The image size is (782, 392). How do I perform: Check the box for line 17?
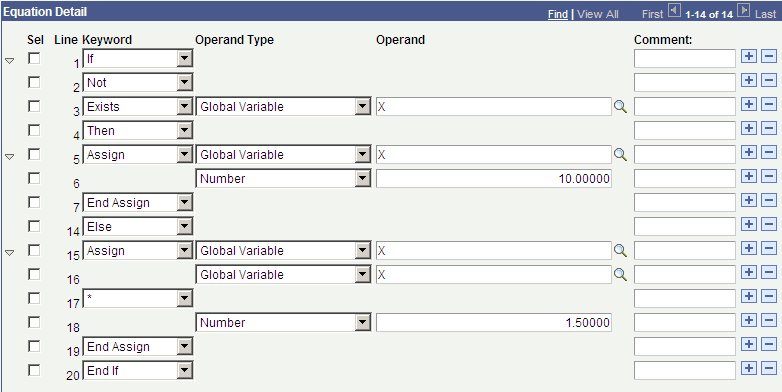pos(34,298)
